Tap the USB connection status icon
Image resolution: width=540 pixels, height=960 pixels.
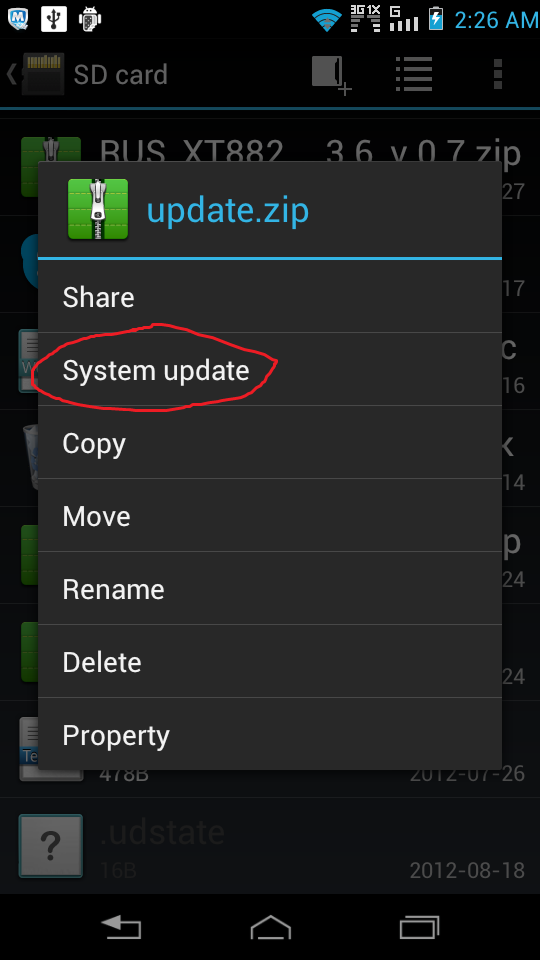click(54, 19)
